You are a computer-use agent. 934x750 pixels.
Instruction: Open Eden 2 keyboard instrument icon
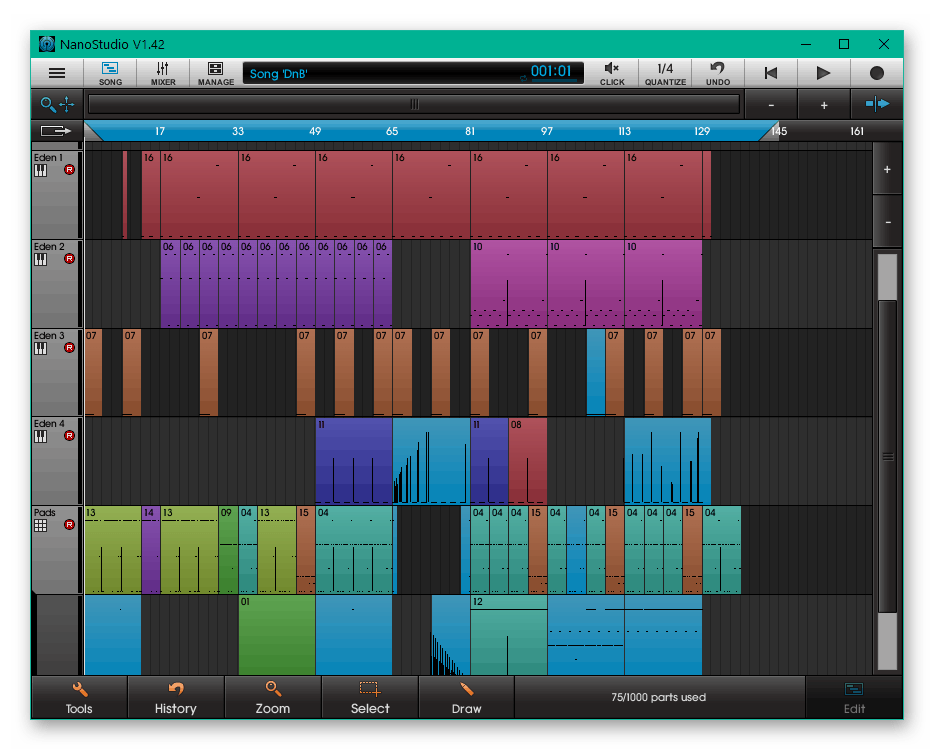coord(41,260)
